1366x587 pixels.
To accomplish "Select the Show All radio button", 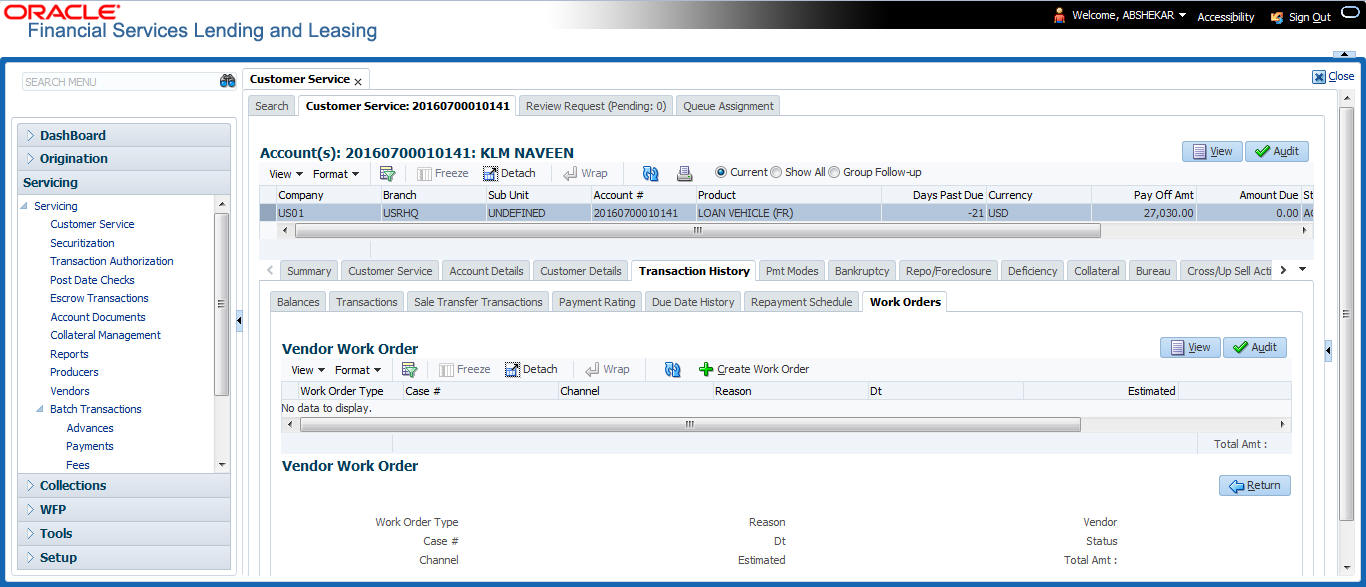I will pyautogui.click(x=776, y=172).
